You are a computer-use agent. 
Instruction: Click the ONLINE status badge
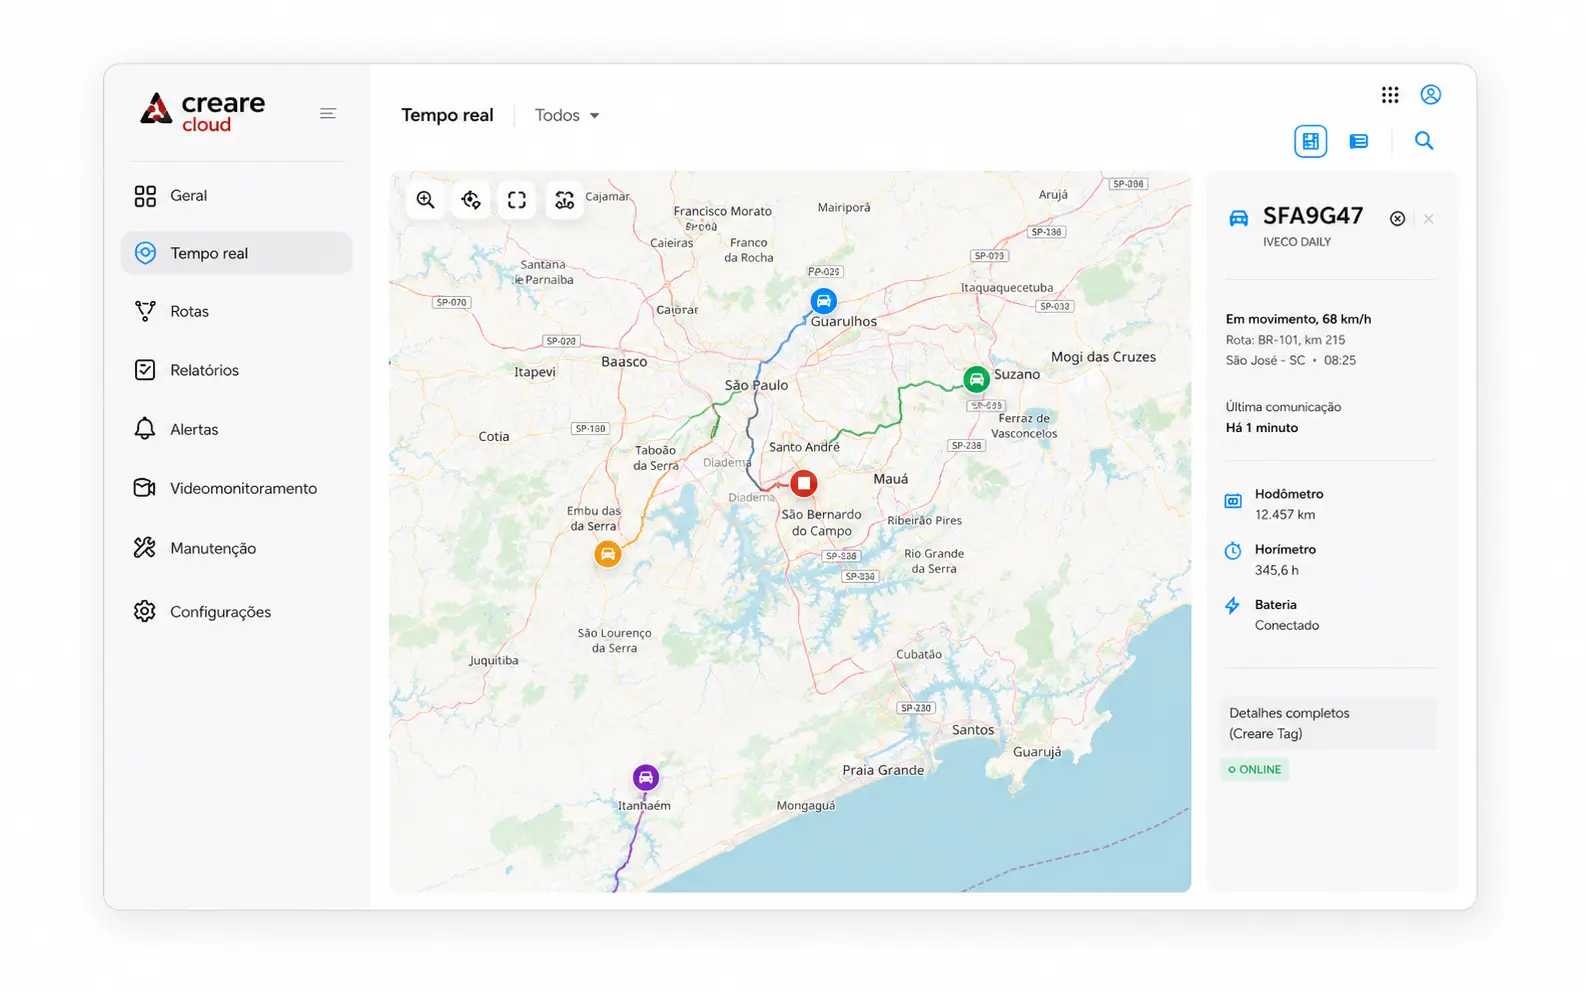coord(1254,769)
